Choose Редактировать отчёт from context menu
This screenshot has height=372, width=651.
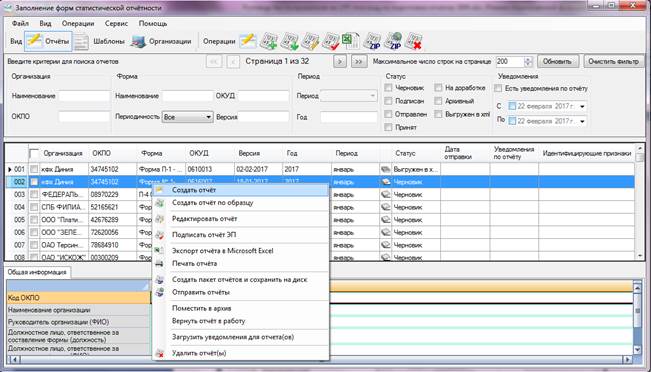click(x=241, y=219)
